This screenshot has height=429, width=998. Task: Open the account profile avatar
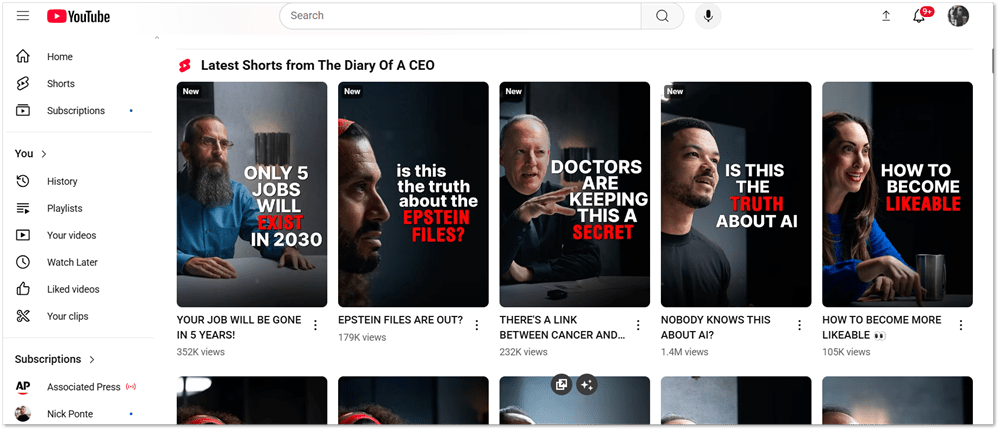tap(958, 16)
